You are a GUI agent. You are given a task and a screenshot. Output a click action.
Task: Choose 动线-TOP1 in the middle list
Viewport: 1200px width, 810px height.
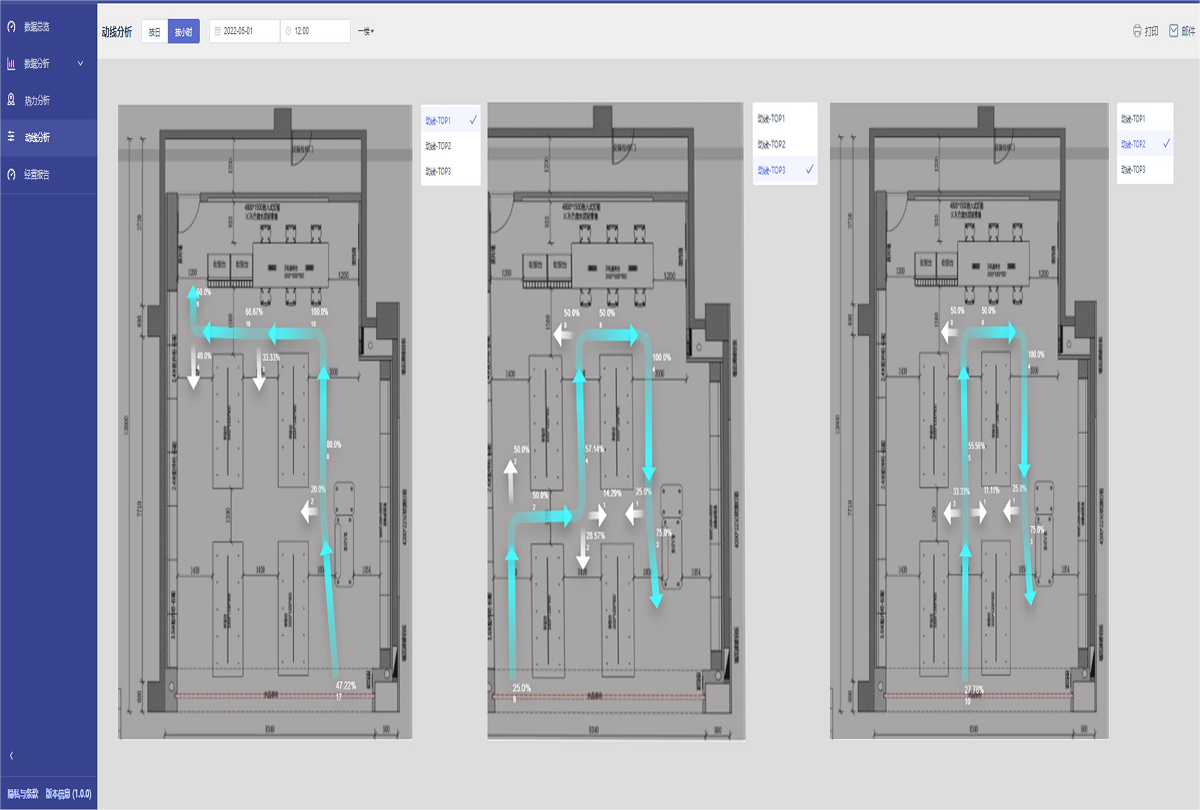click(771, 119)
